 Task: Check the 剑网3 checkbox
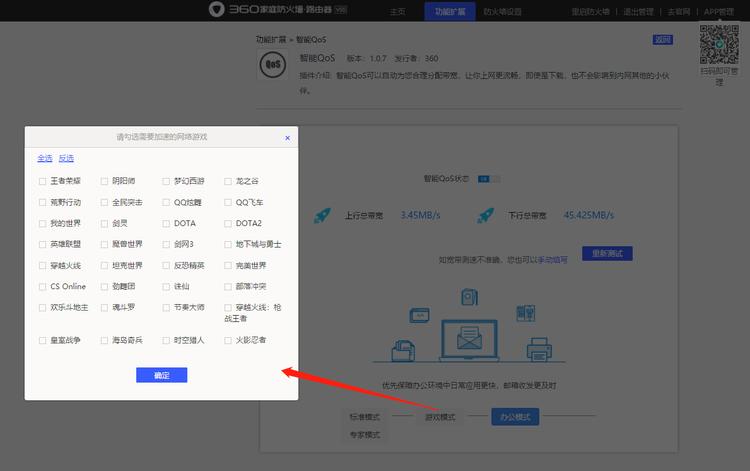coord(166,244)
